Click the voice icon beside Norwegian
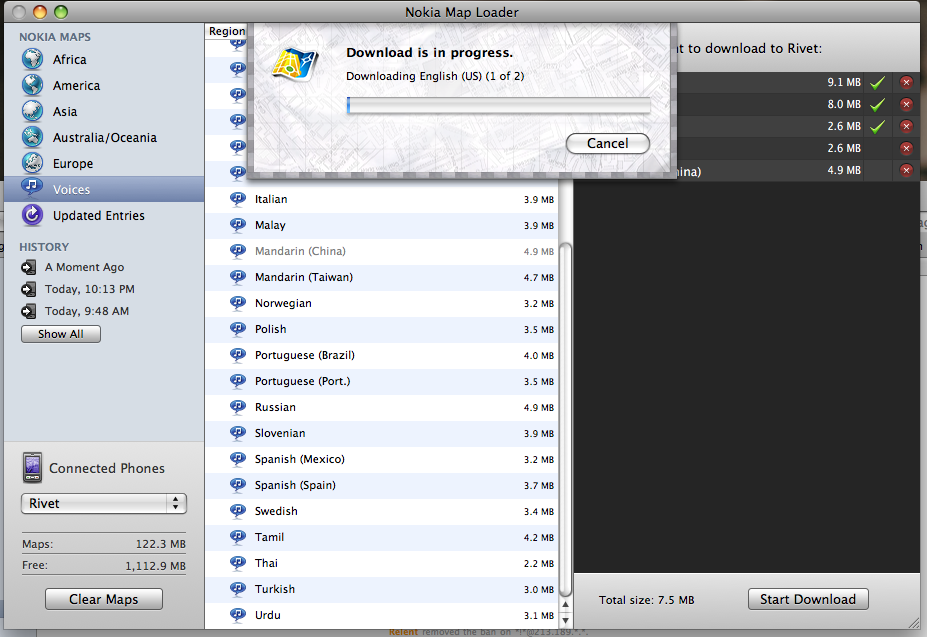 [238, 303]
